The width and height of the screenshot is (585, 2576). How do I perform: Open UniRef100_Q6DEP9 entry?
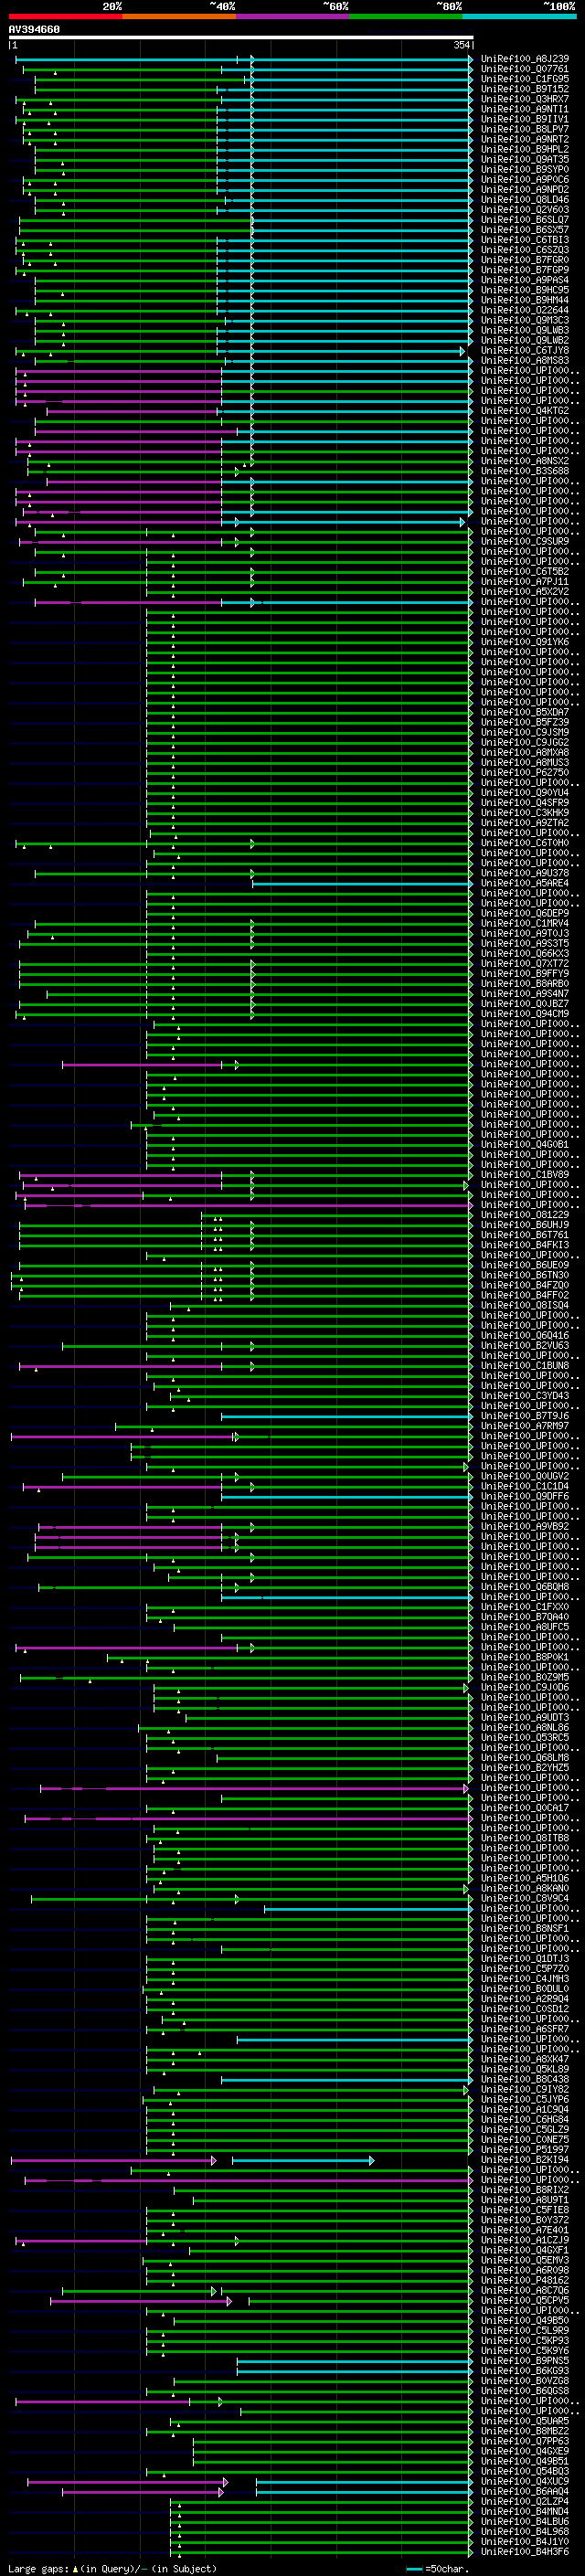coord(525,914)
